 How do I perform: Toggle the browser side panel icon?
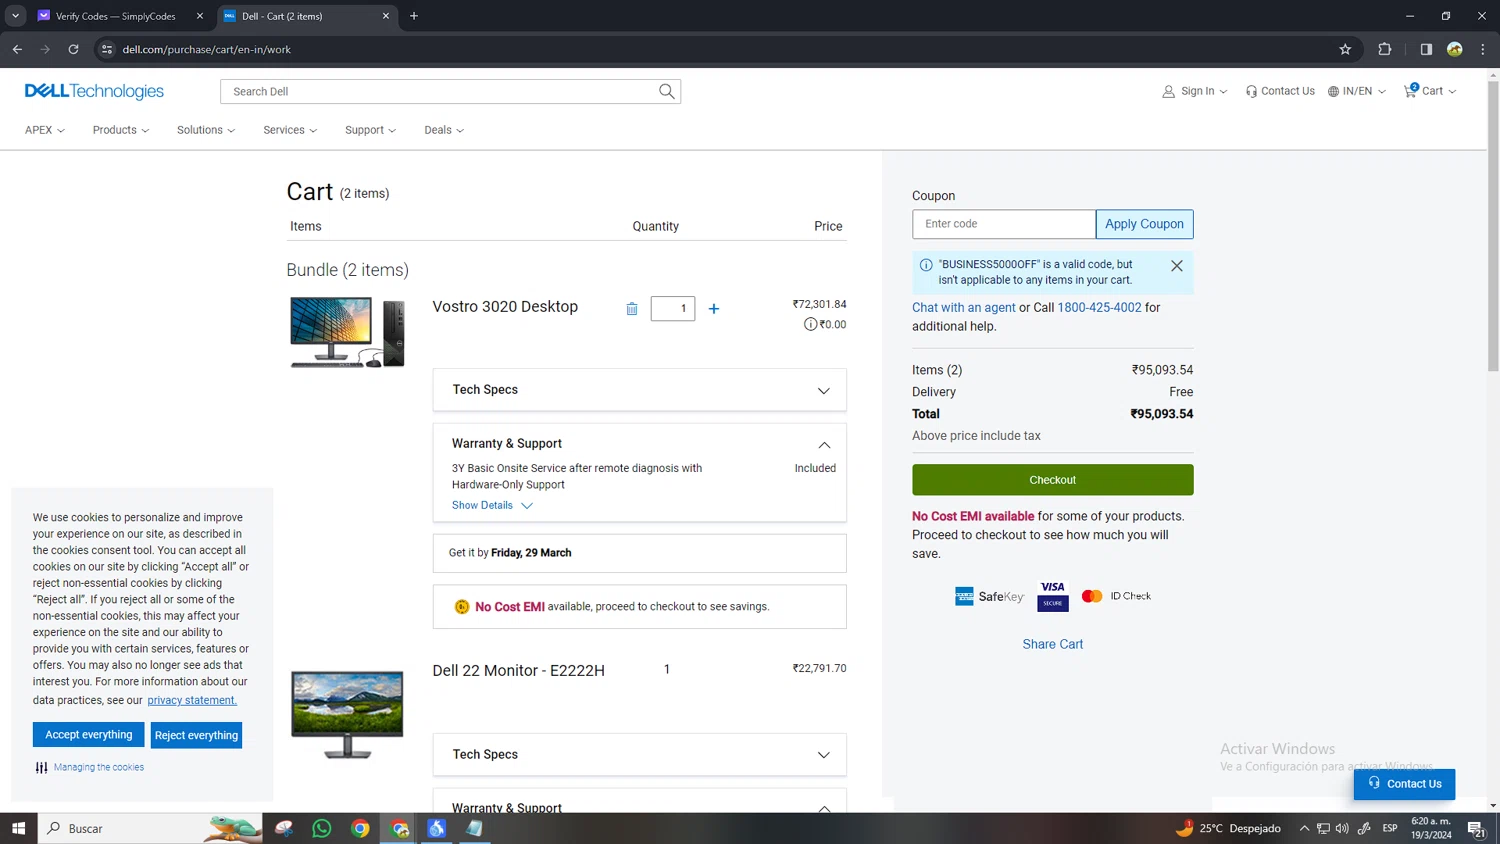pos(1426,49)
